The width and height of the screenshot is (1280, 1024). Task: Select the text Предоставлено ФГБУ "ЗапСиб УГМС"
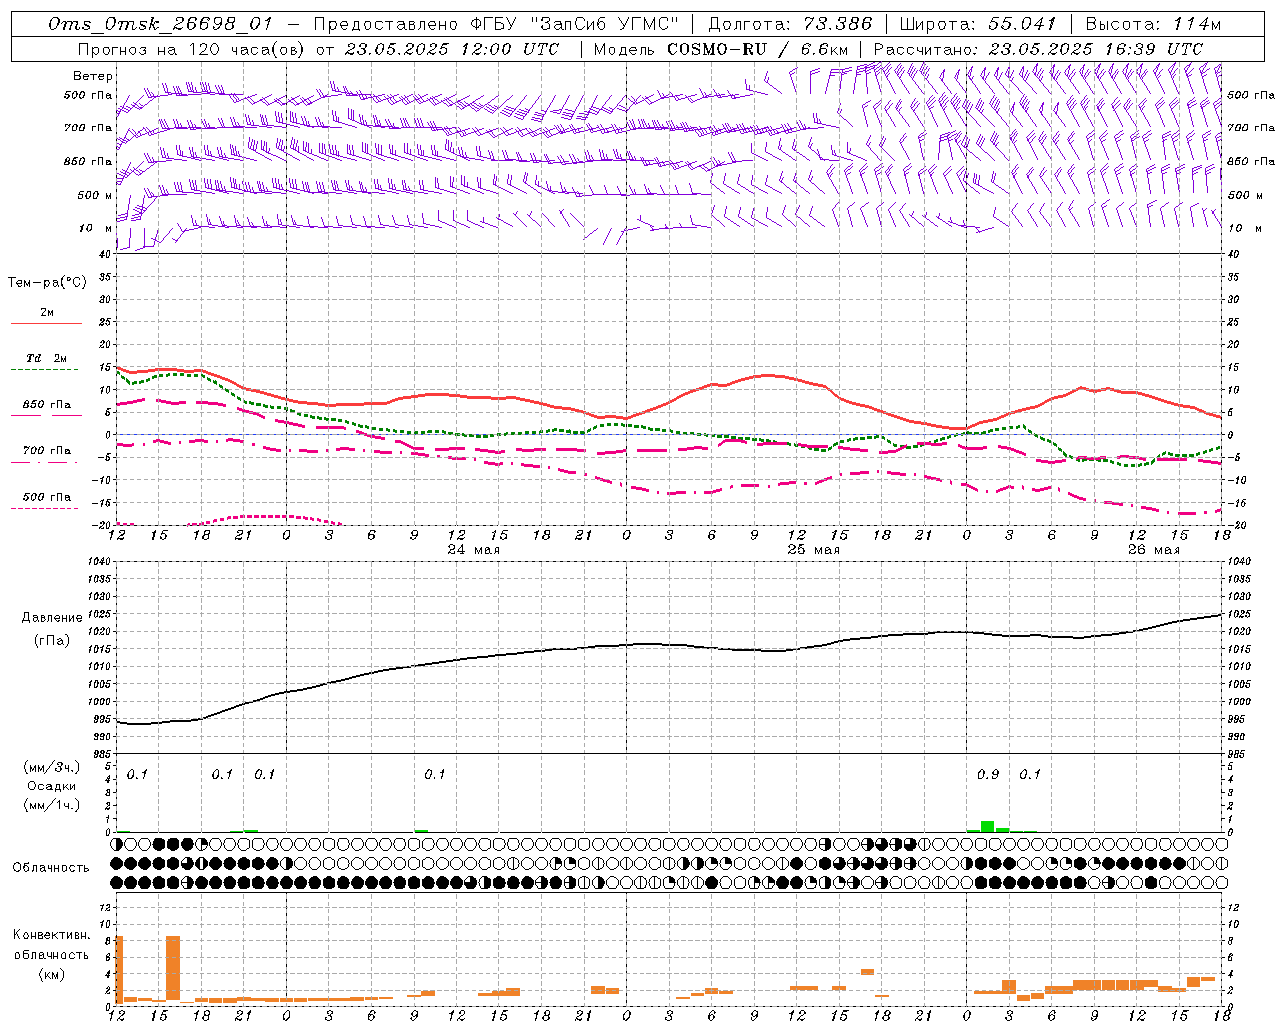[496, 24]
